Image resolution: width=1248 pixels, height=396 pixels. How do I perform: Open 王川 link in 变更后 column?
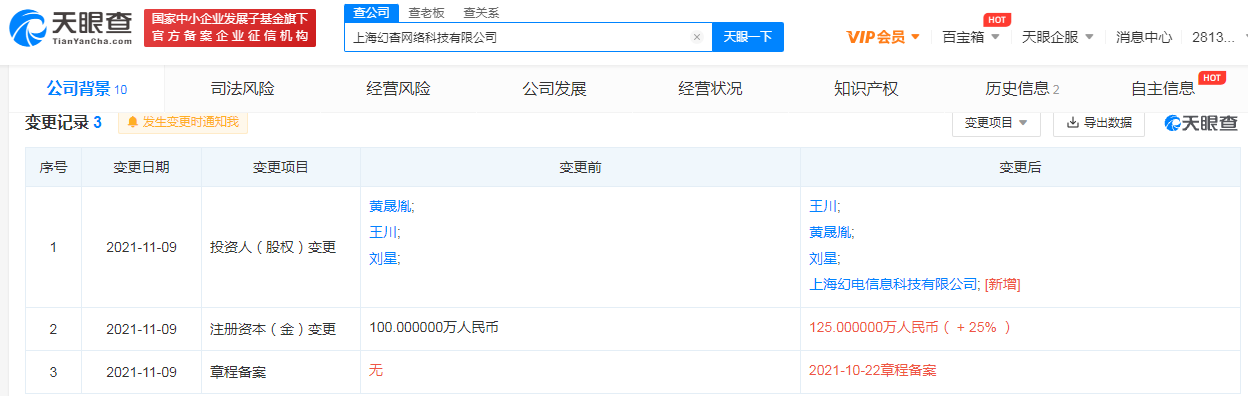click(x=824, y=206)
